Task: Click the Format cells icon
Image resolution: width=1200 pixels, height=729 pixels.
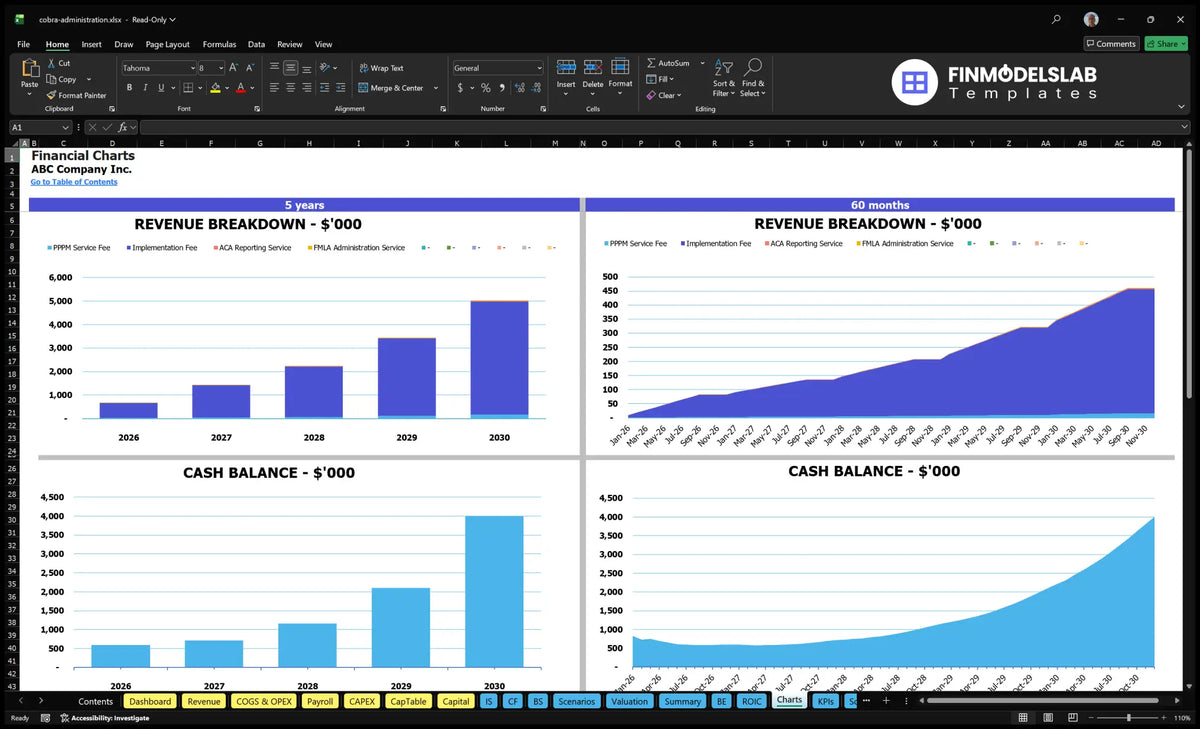Action: pyautogui.click(x=620, y=67)
